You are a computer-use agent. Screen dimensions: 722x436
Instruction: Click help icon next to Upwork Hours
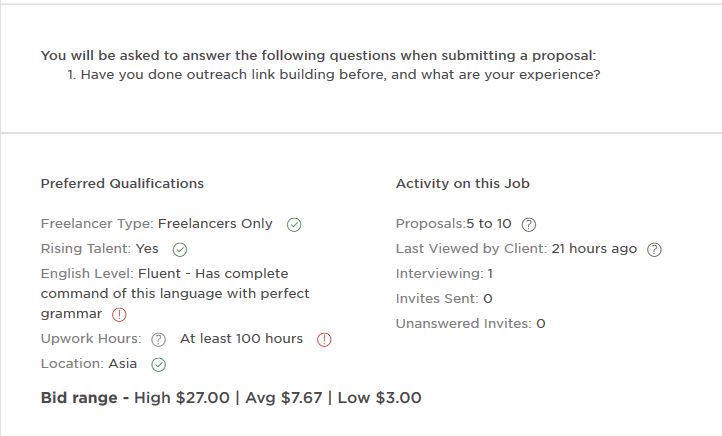[x=158, y=340]
